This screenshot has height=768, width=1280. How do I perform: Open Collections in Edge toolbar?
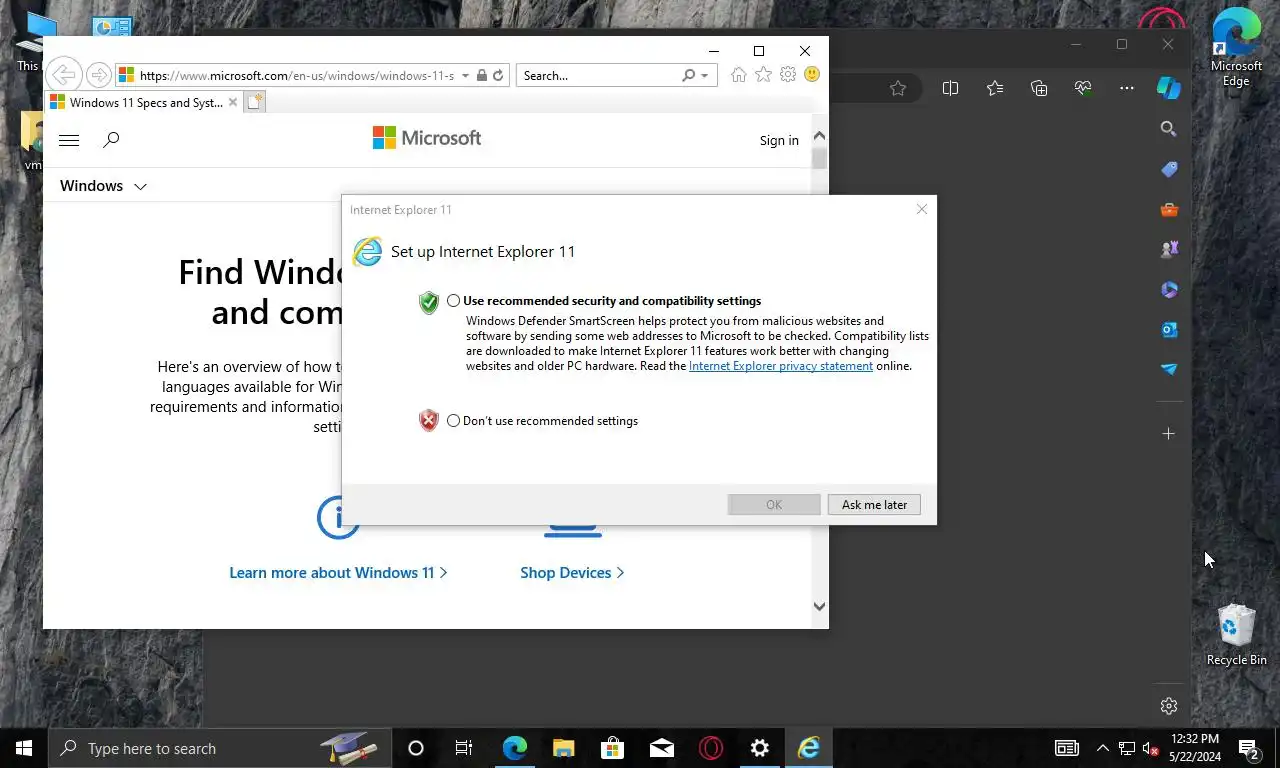point(1039,88)
